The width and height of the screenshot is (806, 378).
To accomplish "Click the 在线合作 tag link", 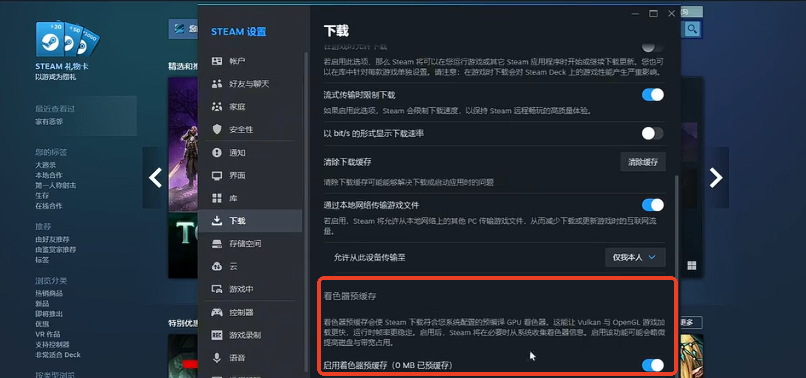I will point(48,206).
